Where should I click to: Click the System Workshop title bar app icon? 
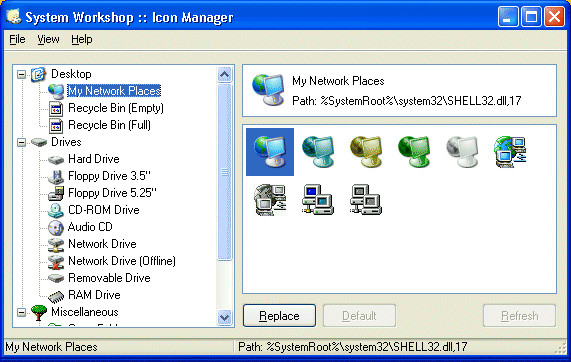coord(14,16)
